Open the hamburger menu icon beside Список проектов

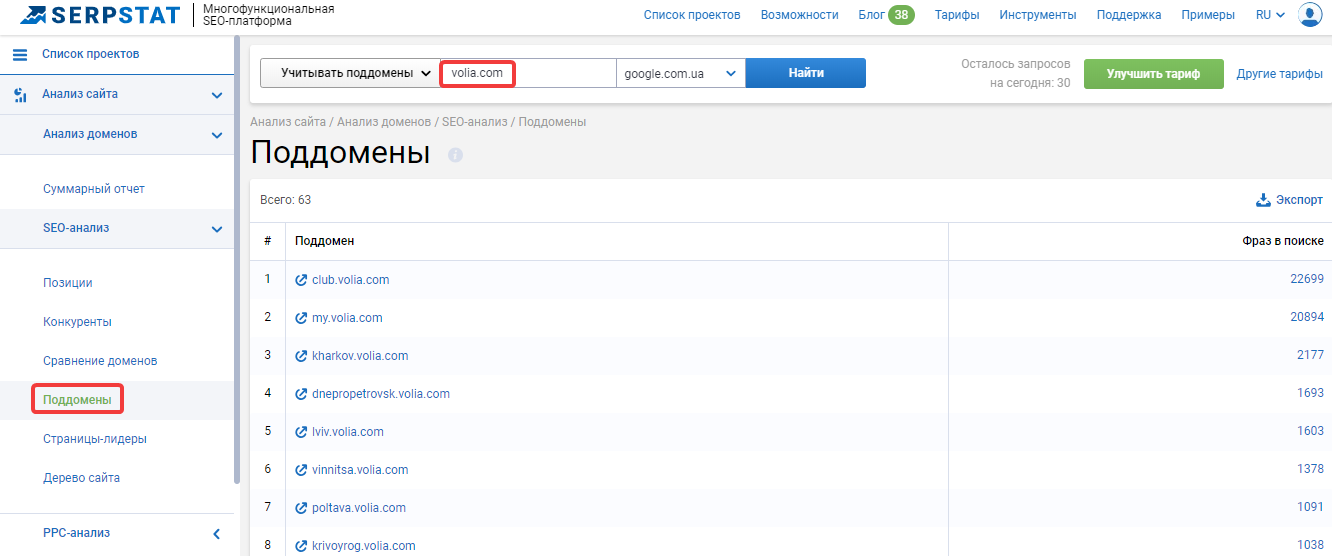pyautogui.click(x=20, y=54)
